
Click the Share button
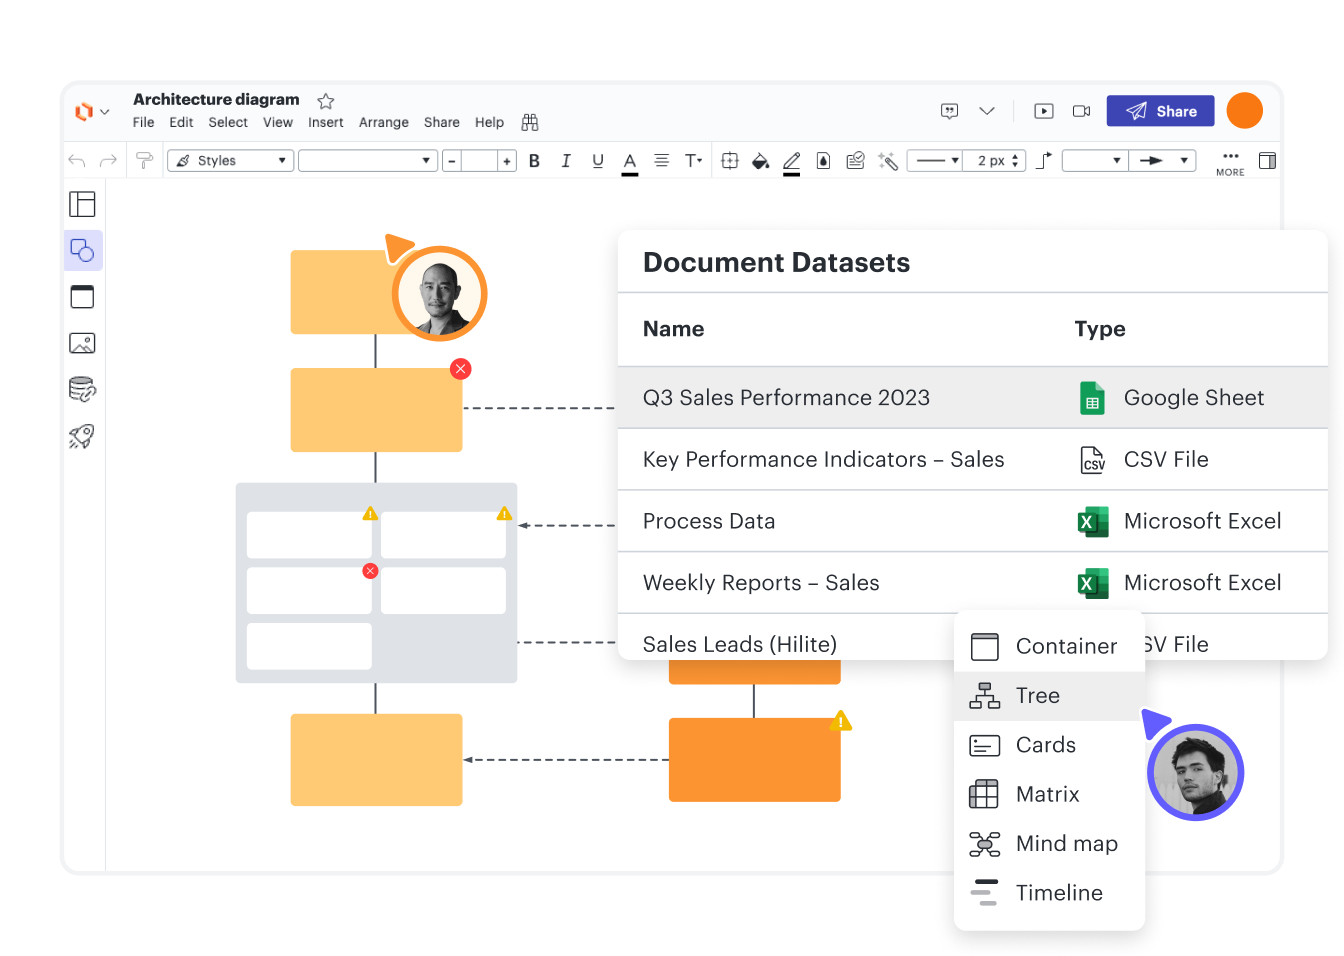pyautogui.click(x=1160, y=111)
